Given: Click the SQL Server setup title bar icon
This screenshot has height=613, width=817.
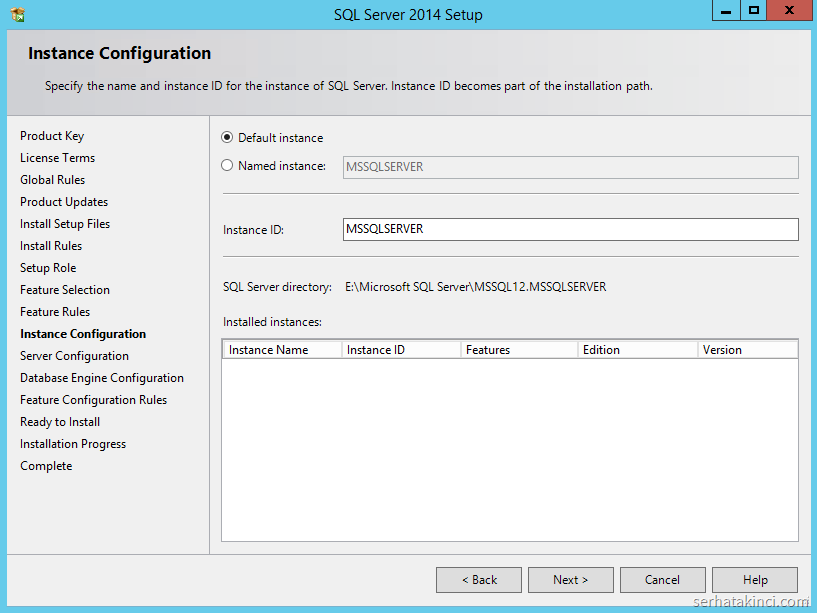Looking at the screenshot, I should pos(17,14).
